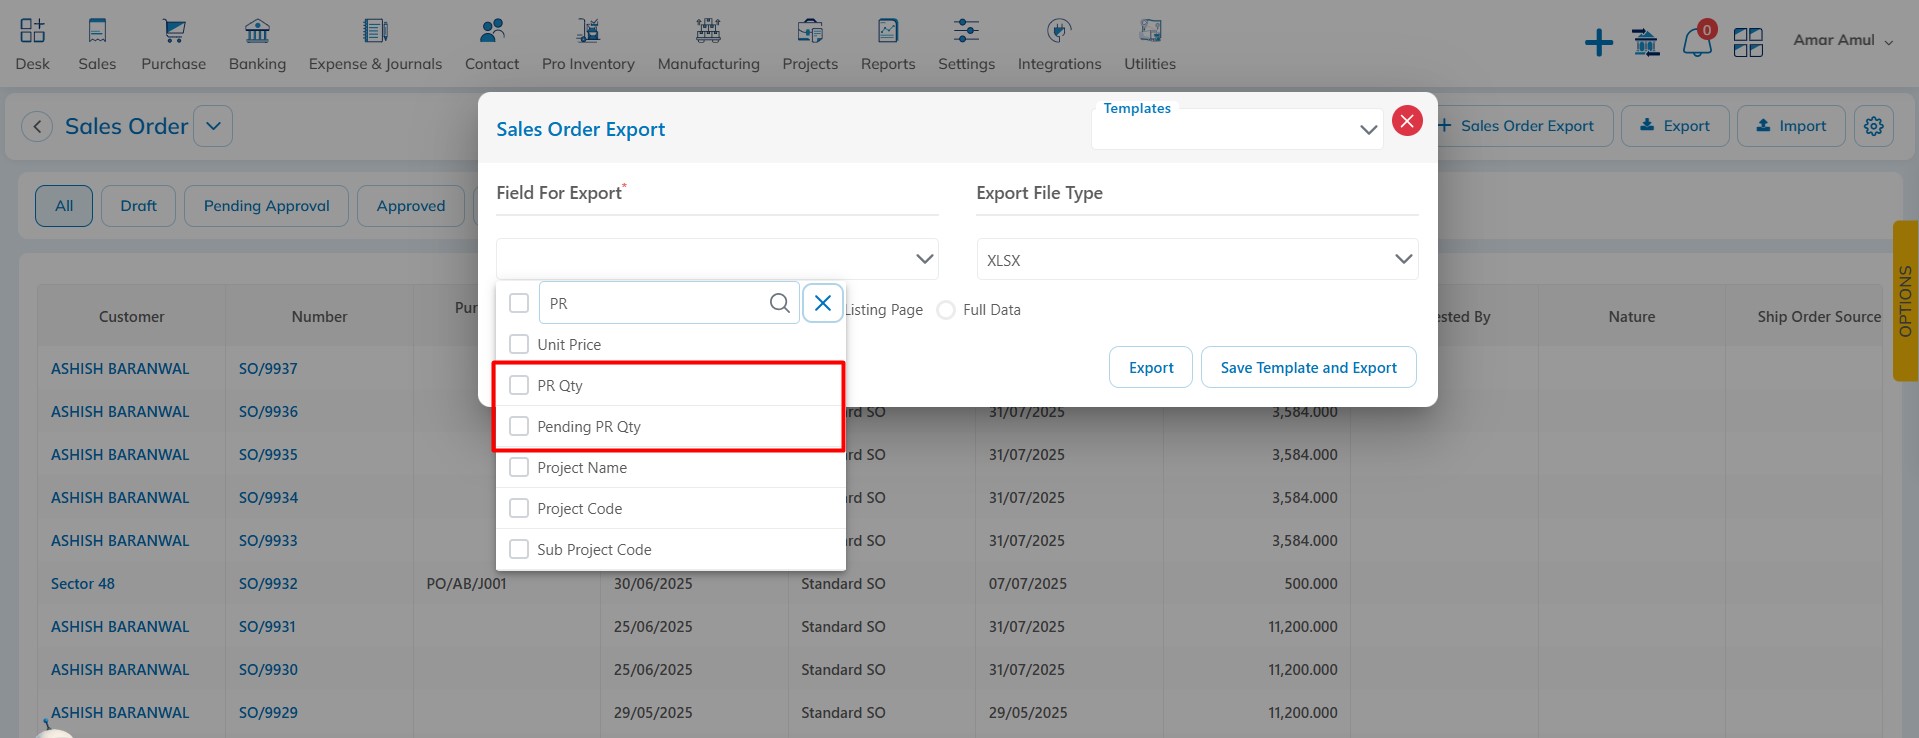The width and height of the screenshot is (1919, 738).
Task: Check the Sub Project Code field
Action: click(x=519, y=549)
